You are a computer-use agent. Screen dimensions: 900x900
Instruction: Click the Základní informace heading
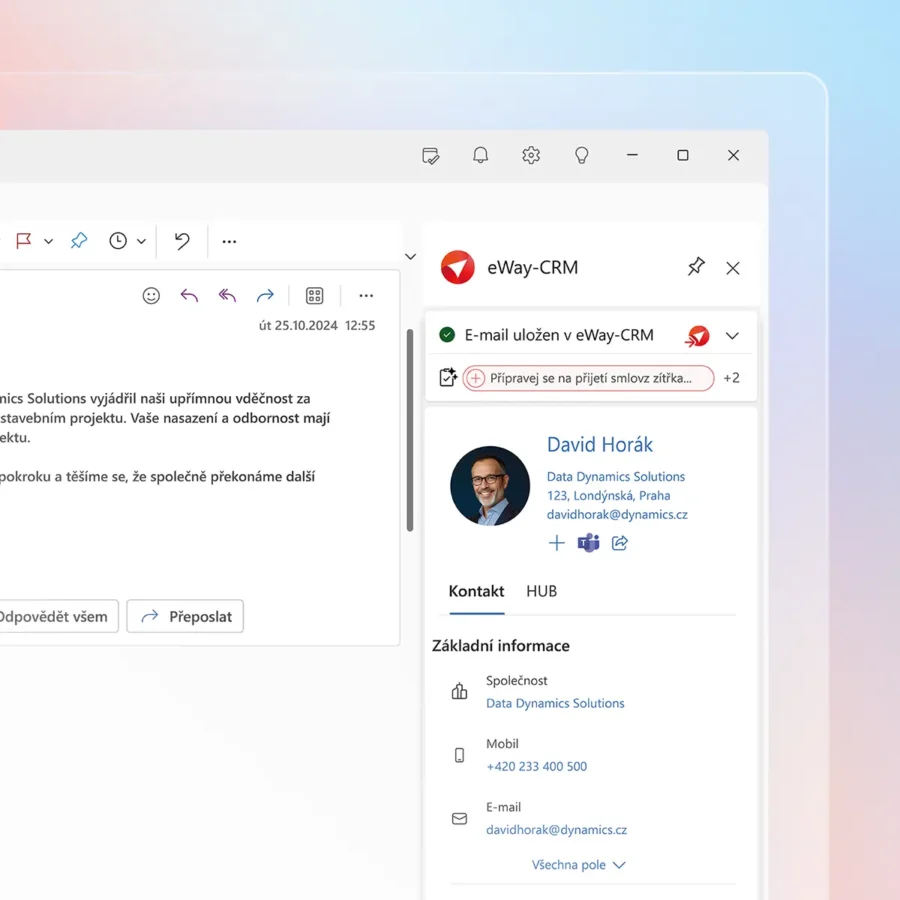pos(501,646)
